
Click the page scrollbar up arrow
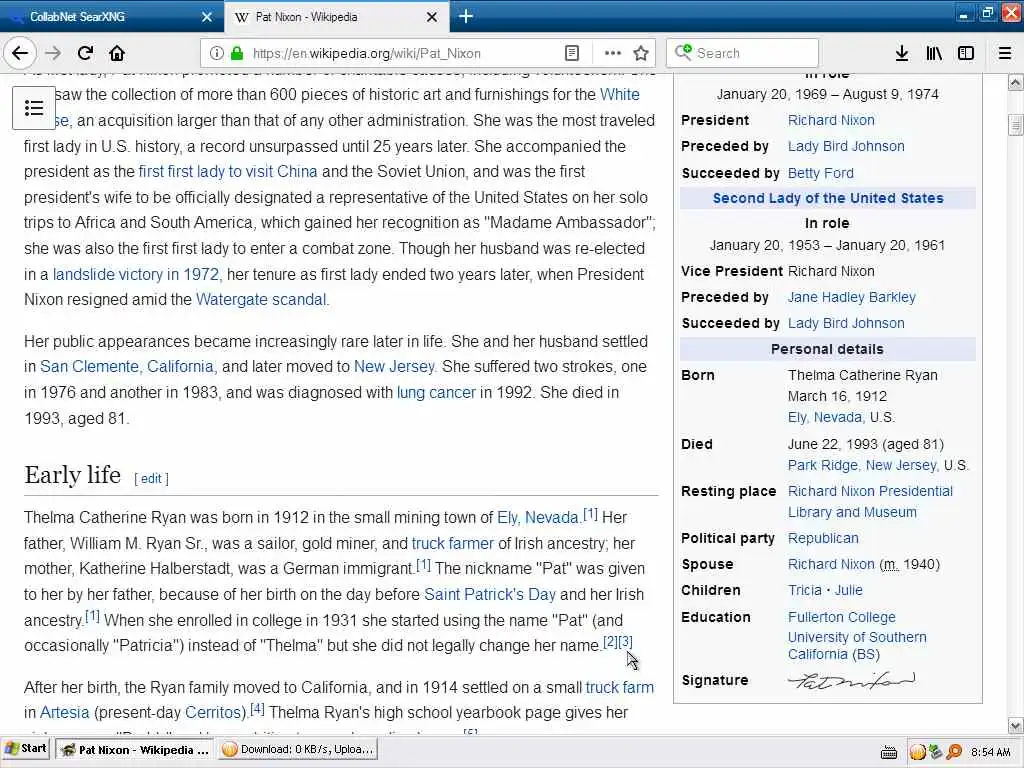1016,82
